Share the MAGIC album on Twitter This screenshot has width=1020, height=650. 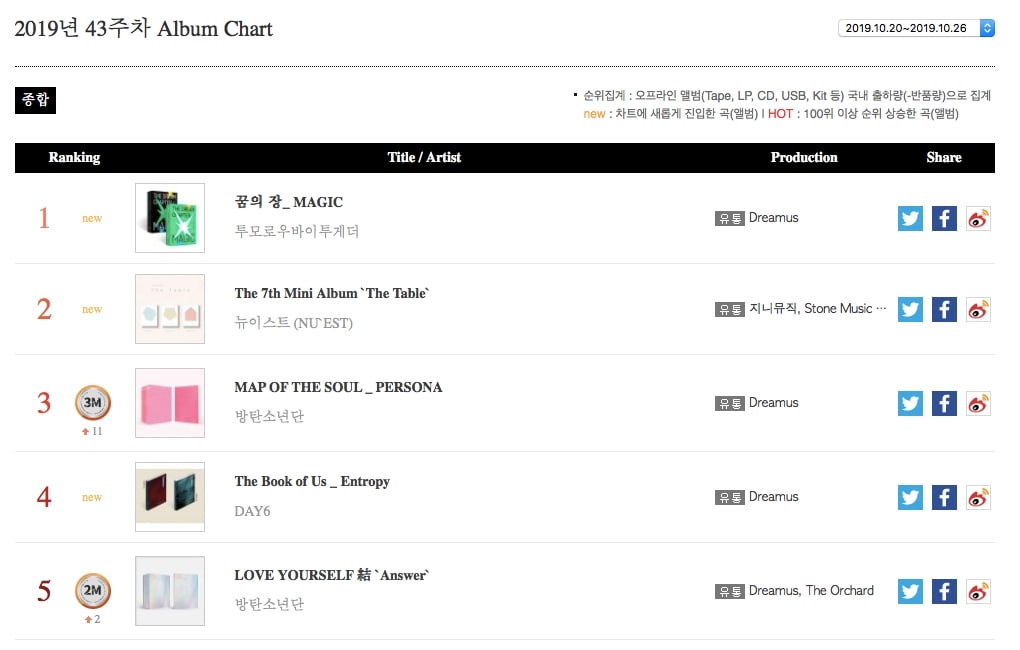click(910, 218)
